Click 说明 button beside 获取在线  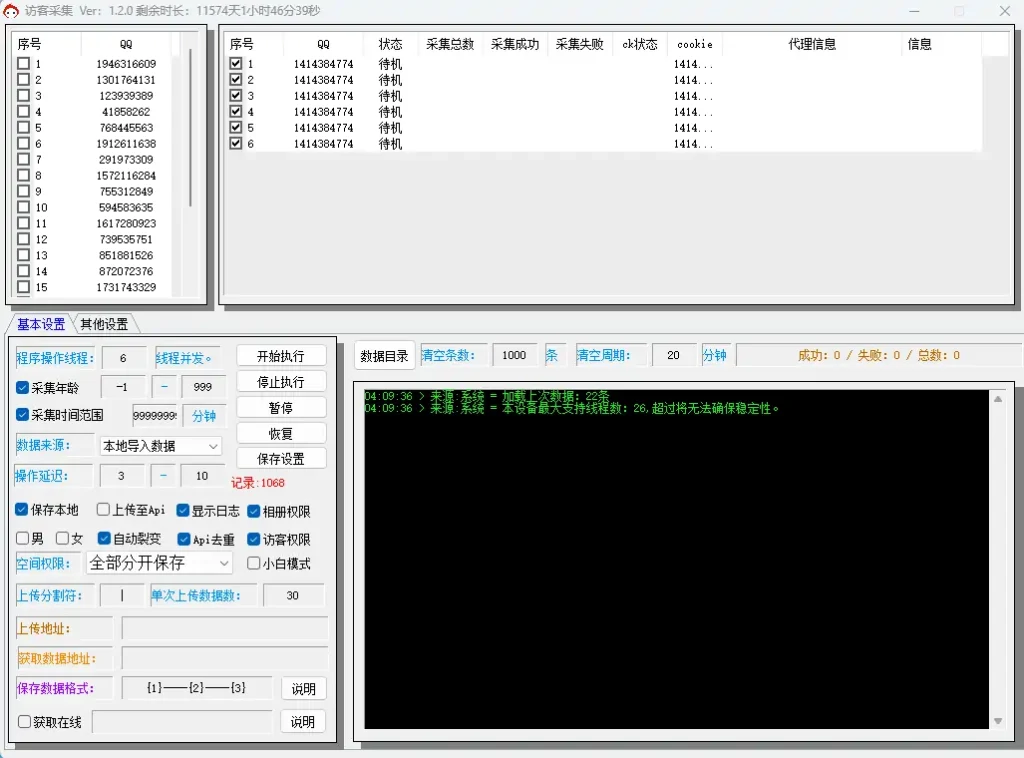[303, 721]
